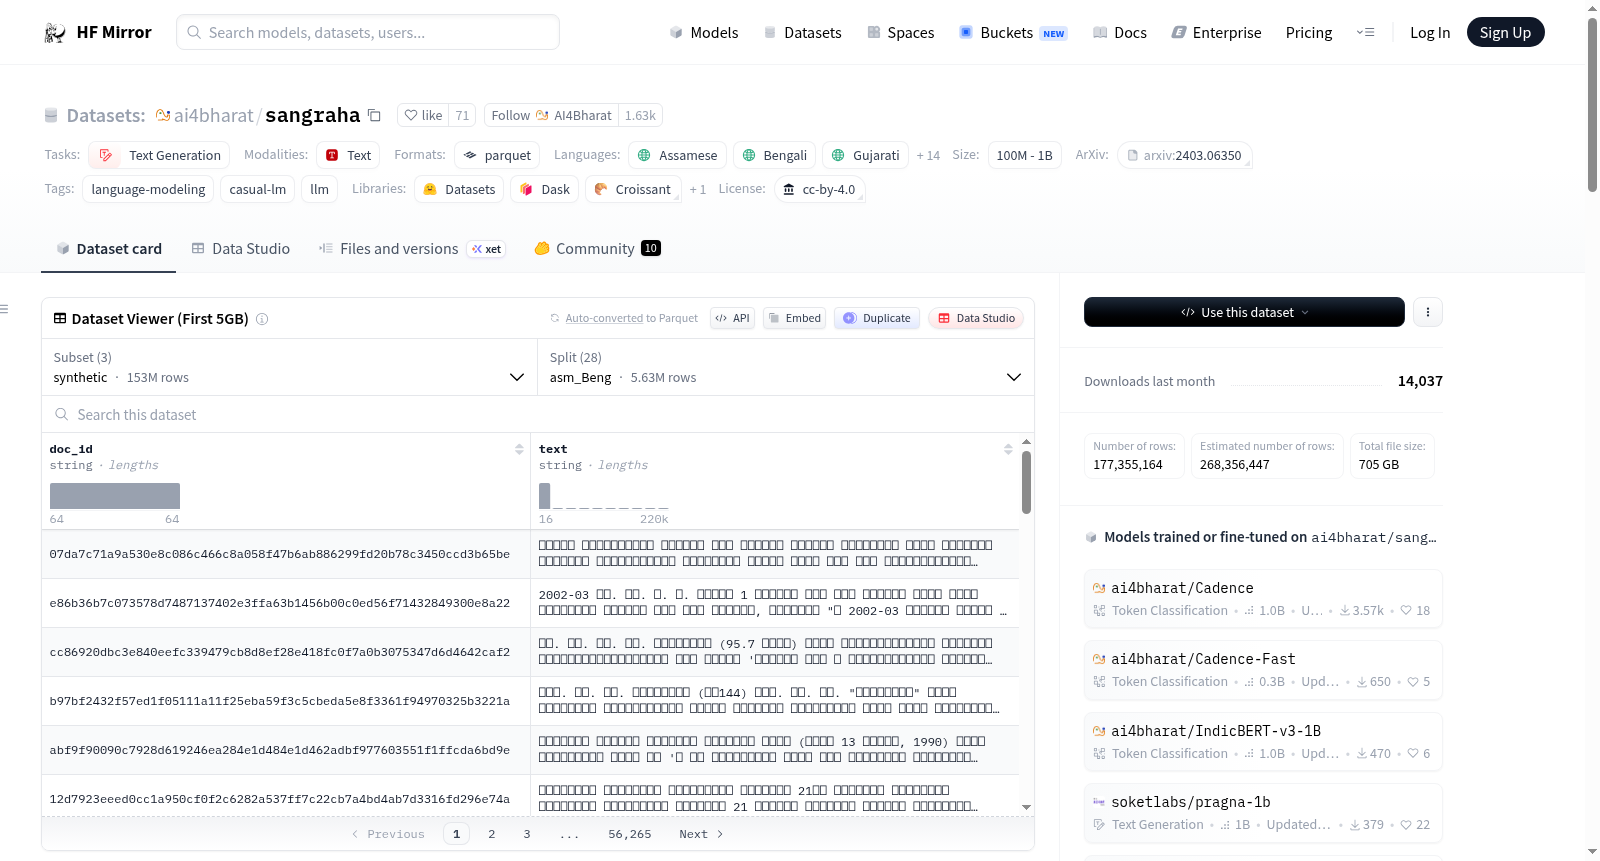Click the AI4Bharat organization avatar in title
This screenshot has height=861, width=1600.
pyautogui.click(x=163, y=115)
